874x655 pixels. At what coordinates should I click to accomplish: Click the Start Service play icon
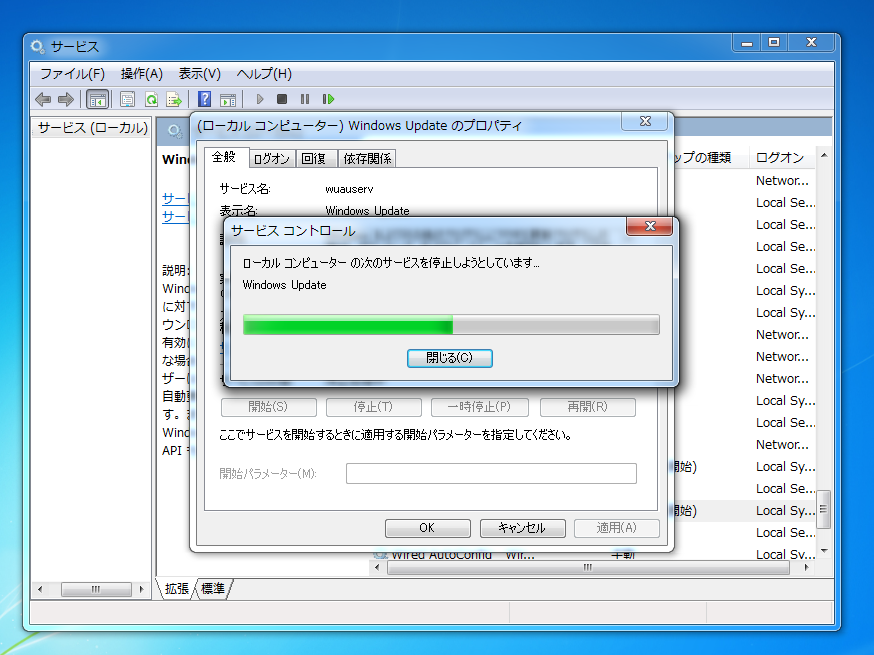pyautogui.click(x=260, y=99)
